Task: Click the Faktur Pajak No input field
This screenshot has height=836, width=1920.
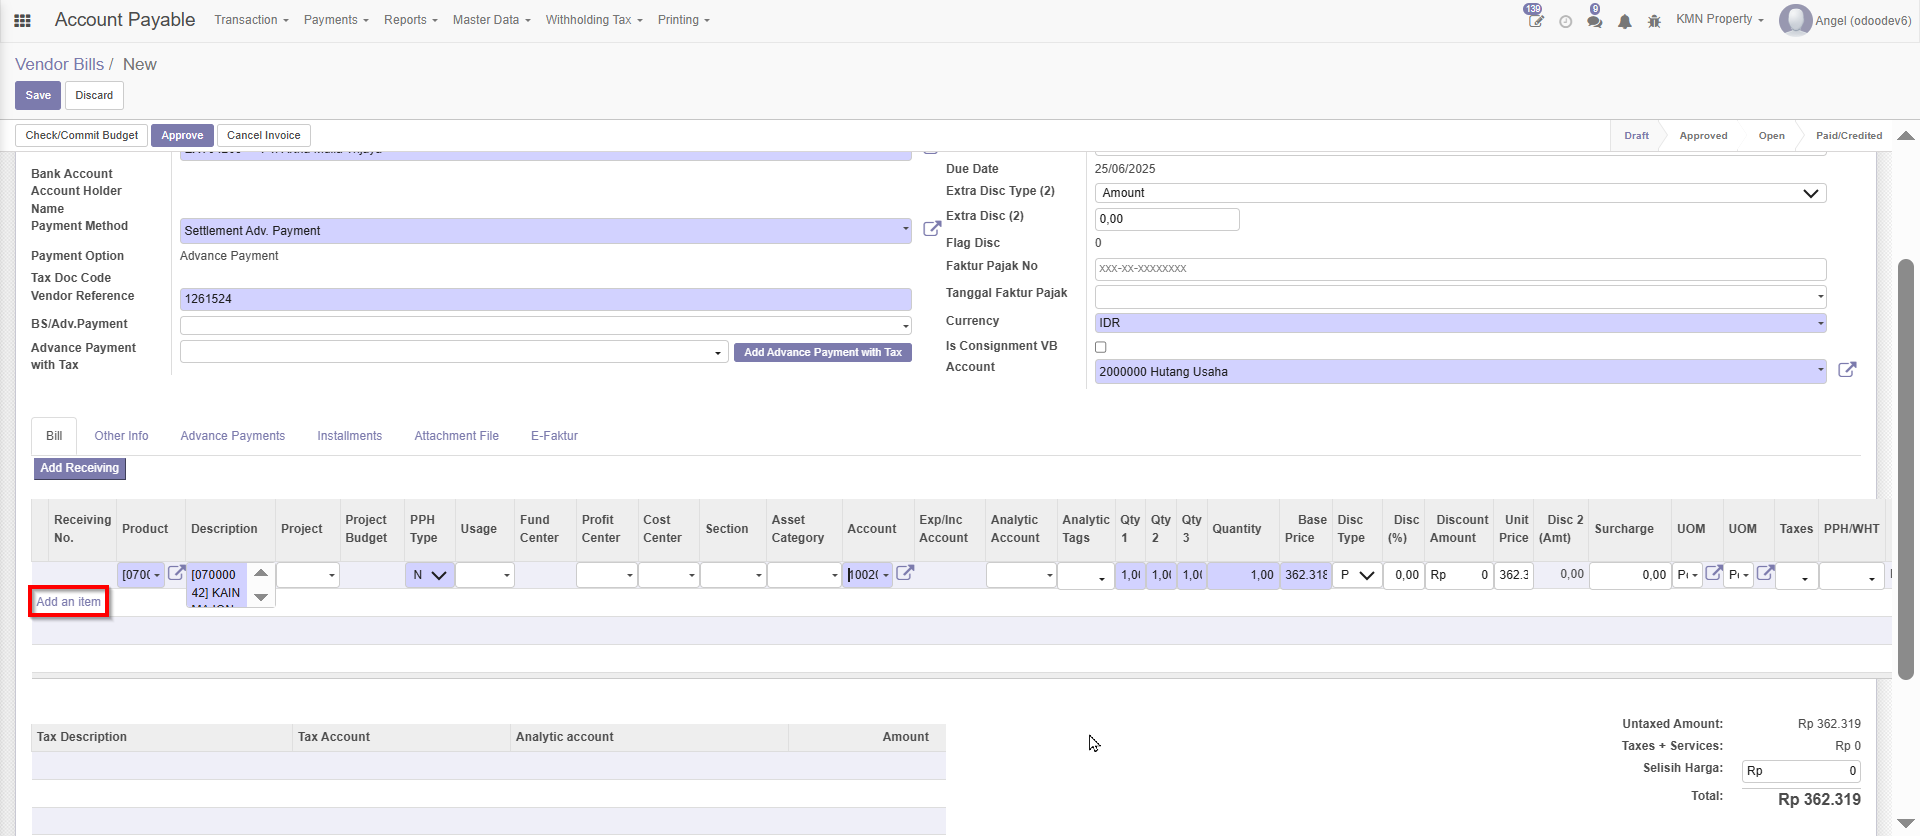Action: 1460,269
